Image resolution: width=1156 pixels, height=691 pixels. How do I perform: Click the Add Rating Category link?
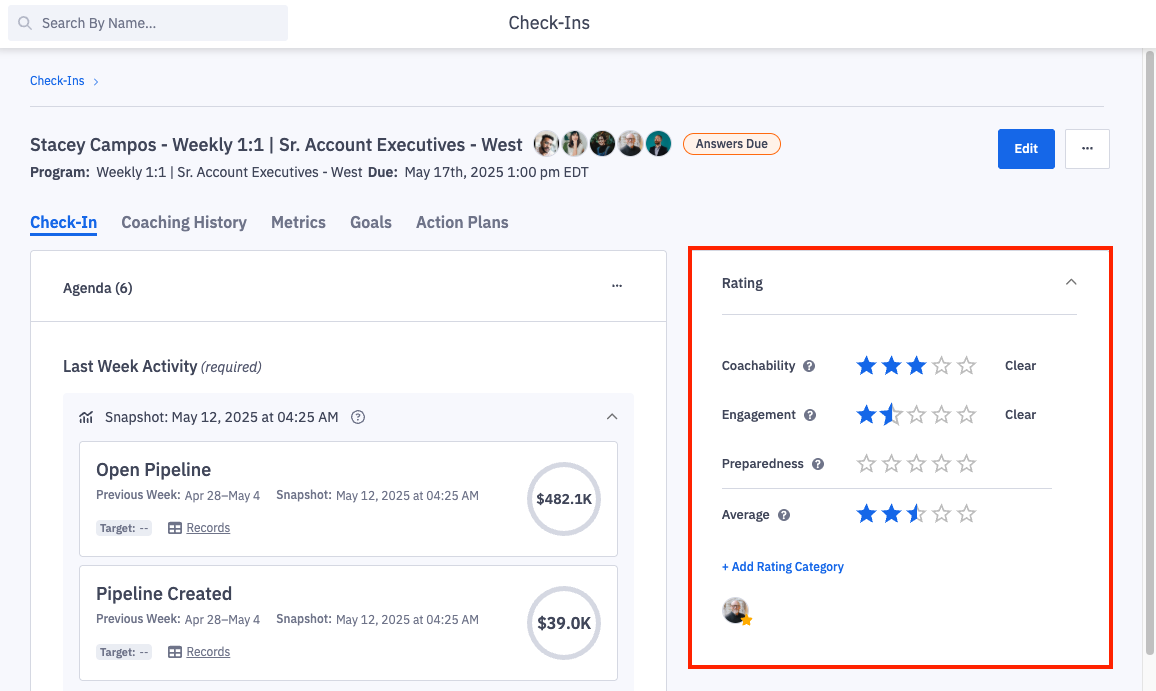pyautogui.click(x=783, y=567)
